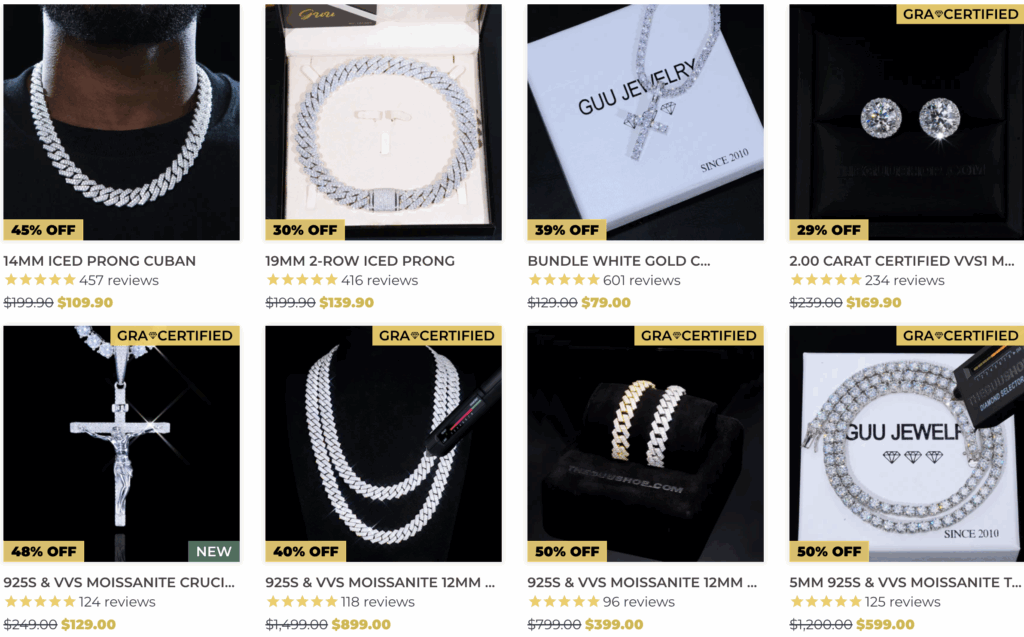Open the two-tone Cuban bracelets image

645,444
